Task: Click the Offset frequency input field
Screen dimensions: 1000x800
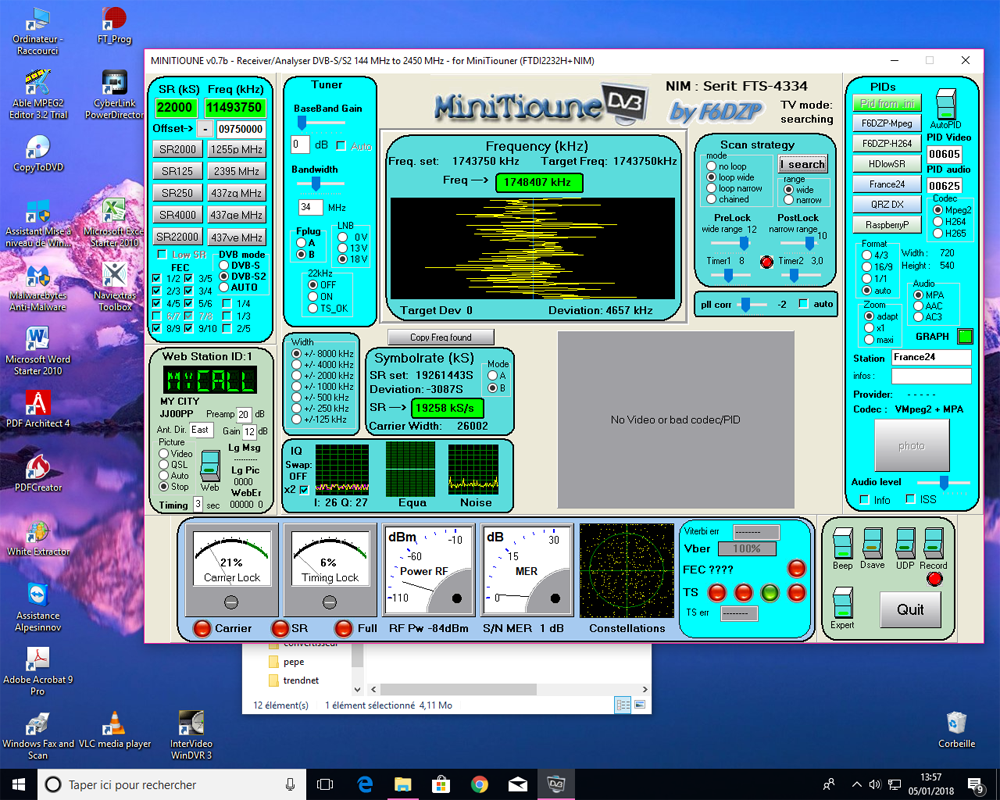Action: coord(240,129)
